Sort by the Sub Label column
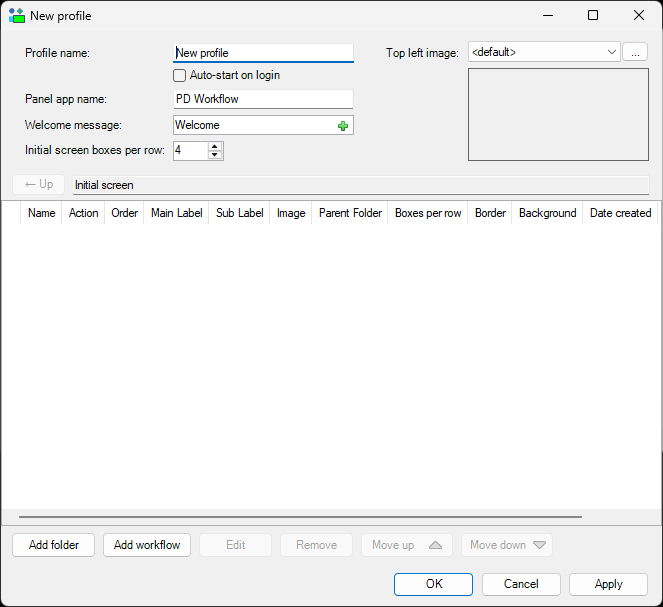Image resolution: width=663 pixels, height=607 pixels. tap(239, 213)
